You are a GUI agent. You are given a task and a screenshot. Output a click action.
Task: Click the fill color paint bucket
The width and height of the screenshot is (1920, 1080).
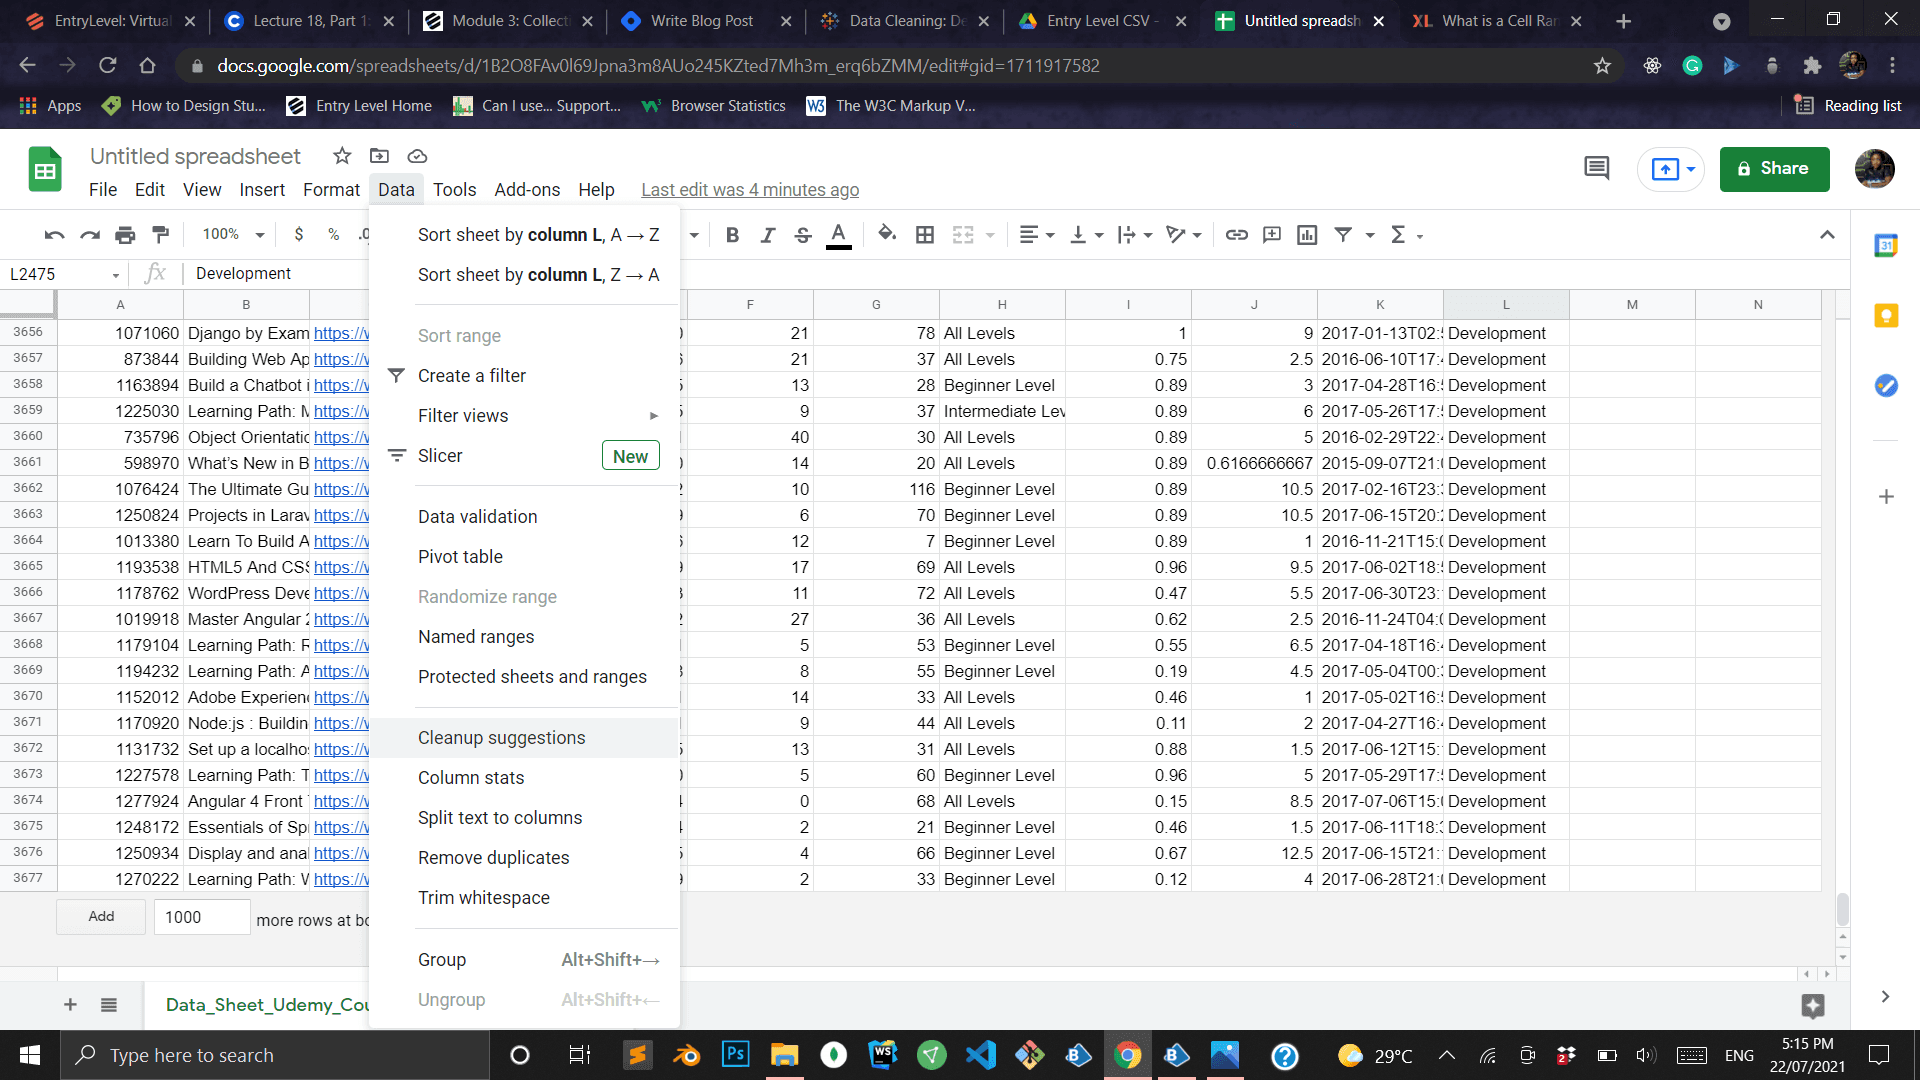pos(886,234)
